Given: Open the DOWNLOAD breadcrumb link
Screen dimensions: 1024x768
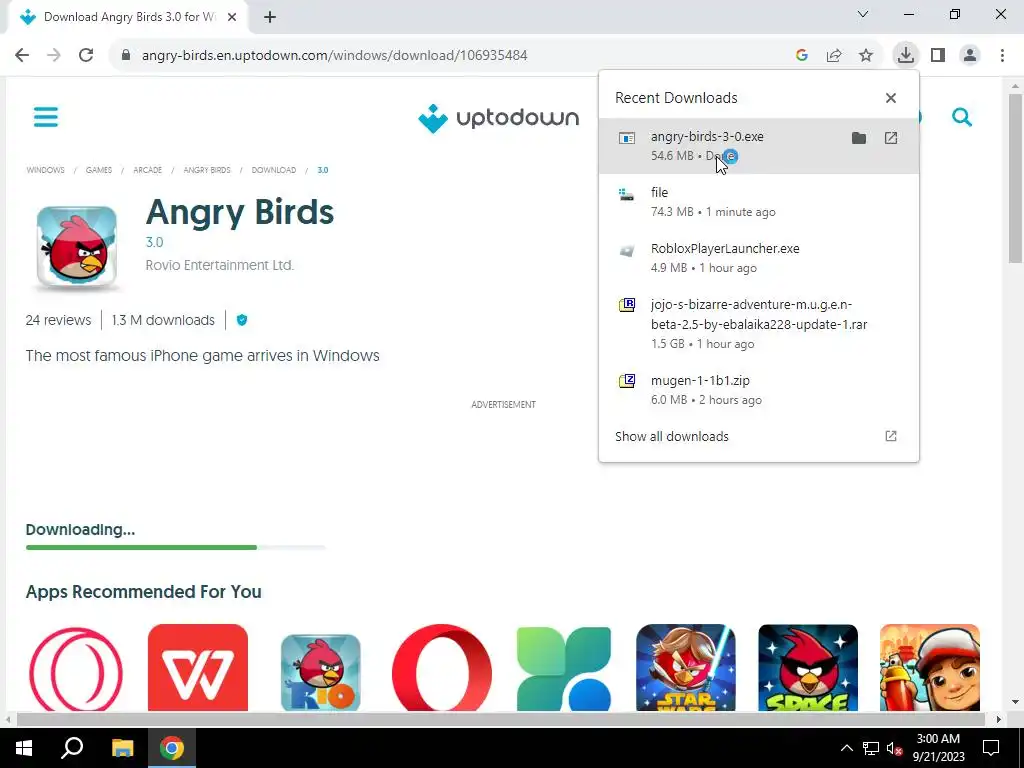Looking at the screenshot, I should [274, 170].
